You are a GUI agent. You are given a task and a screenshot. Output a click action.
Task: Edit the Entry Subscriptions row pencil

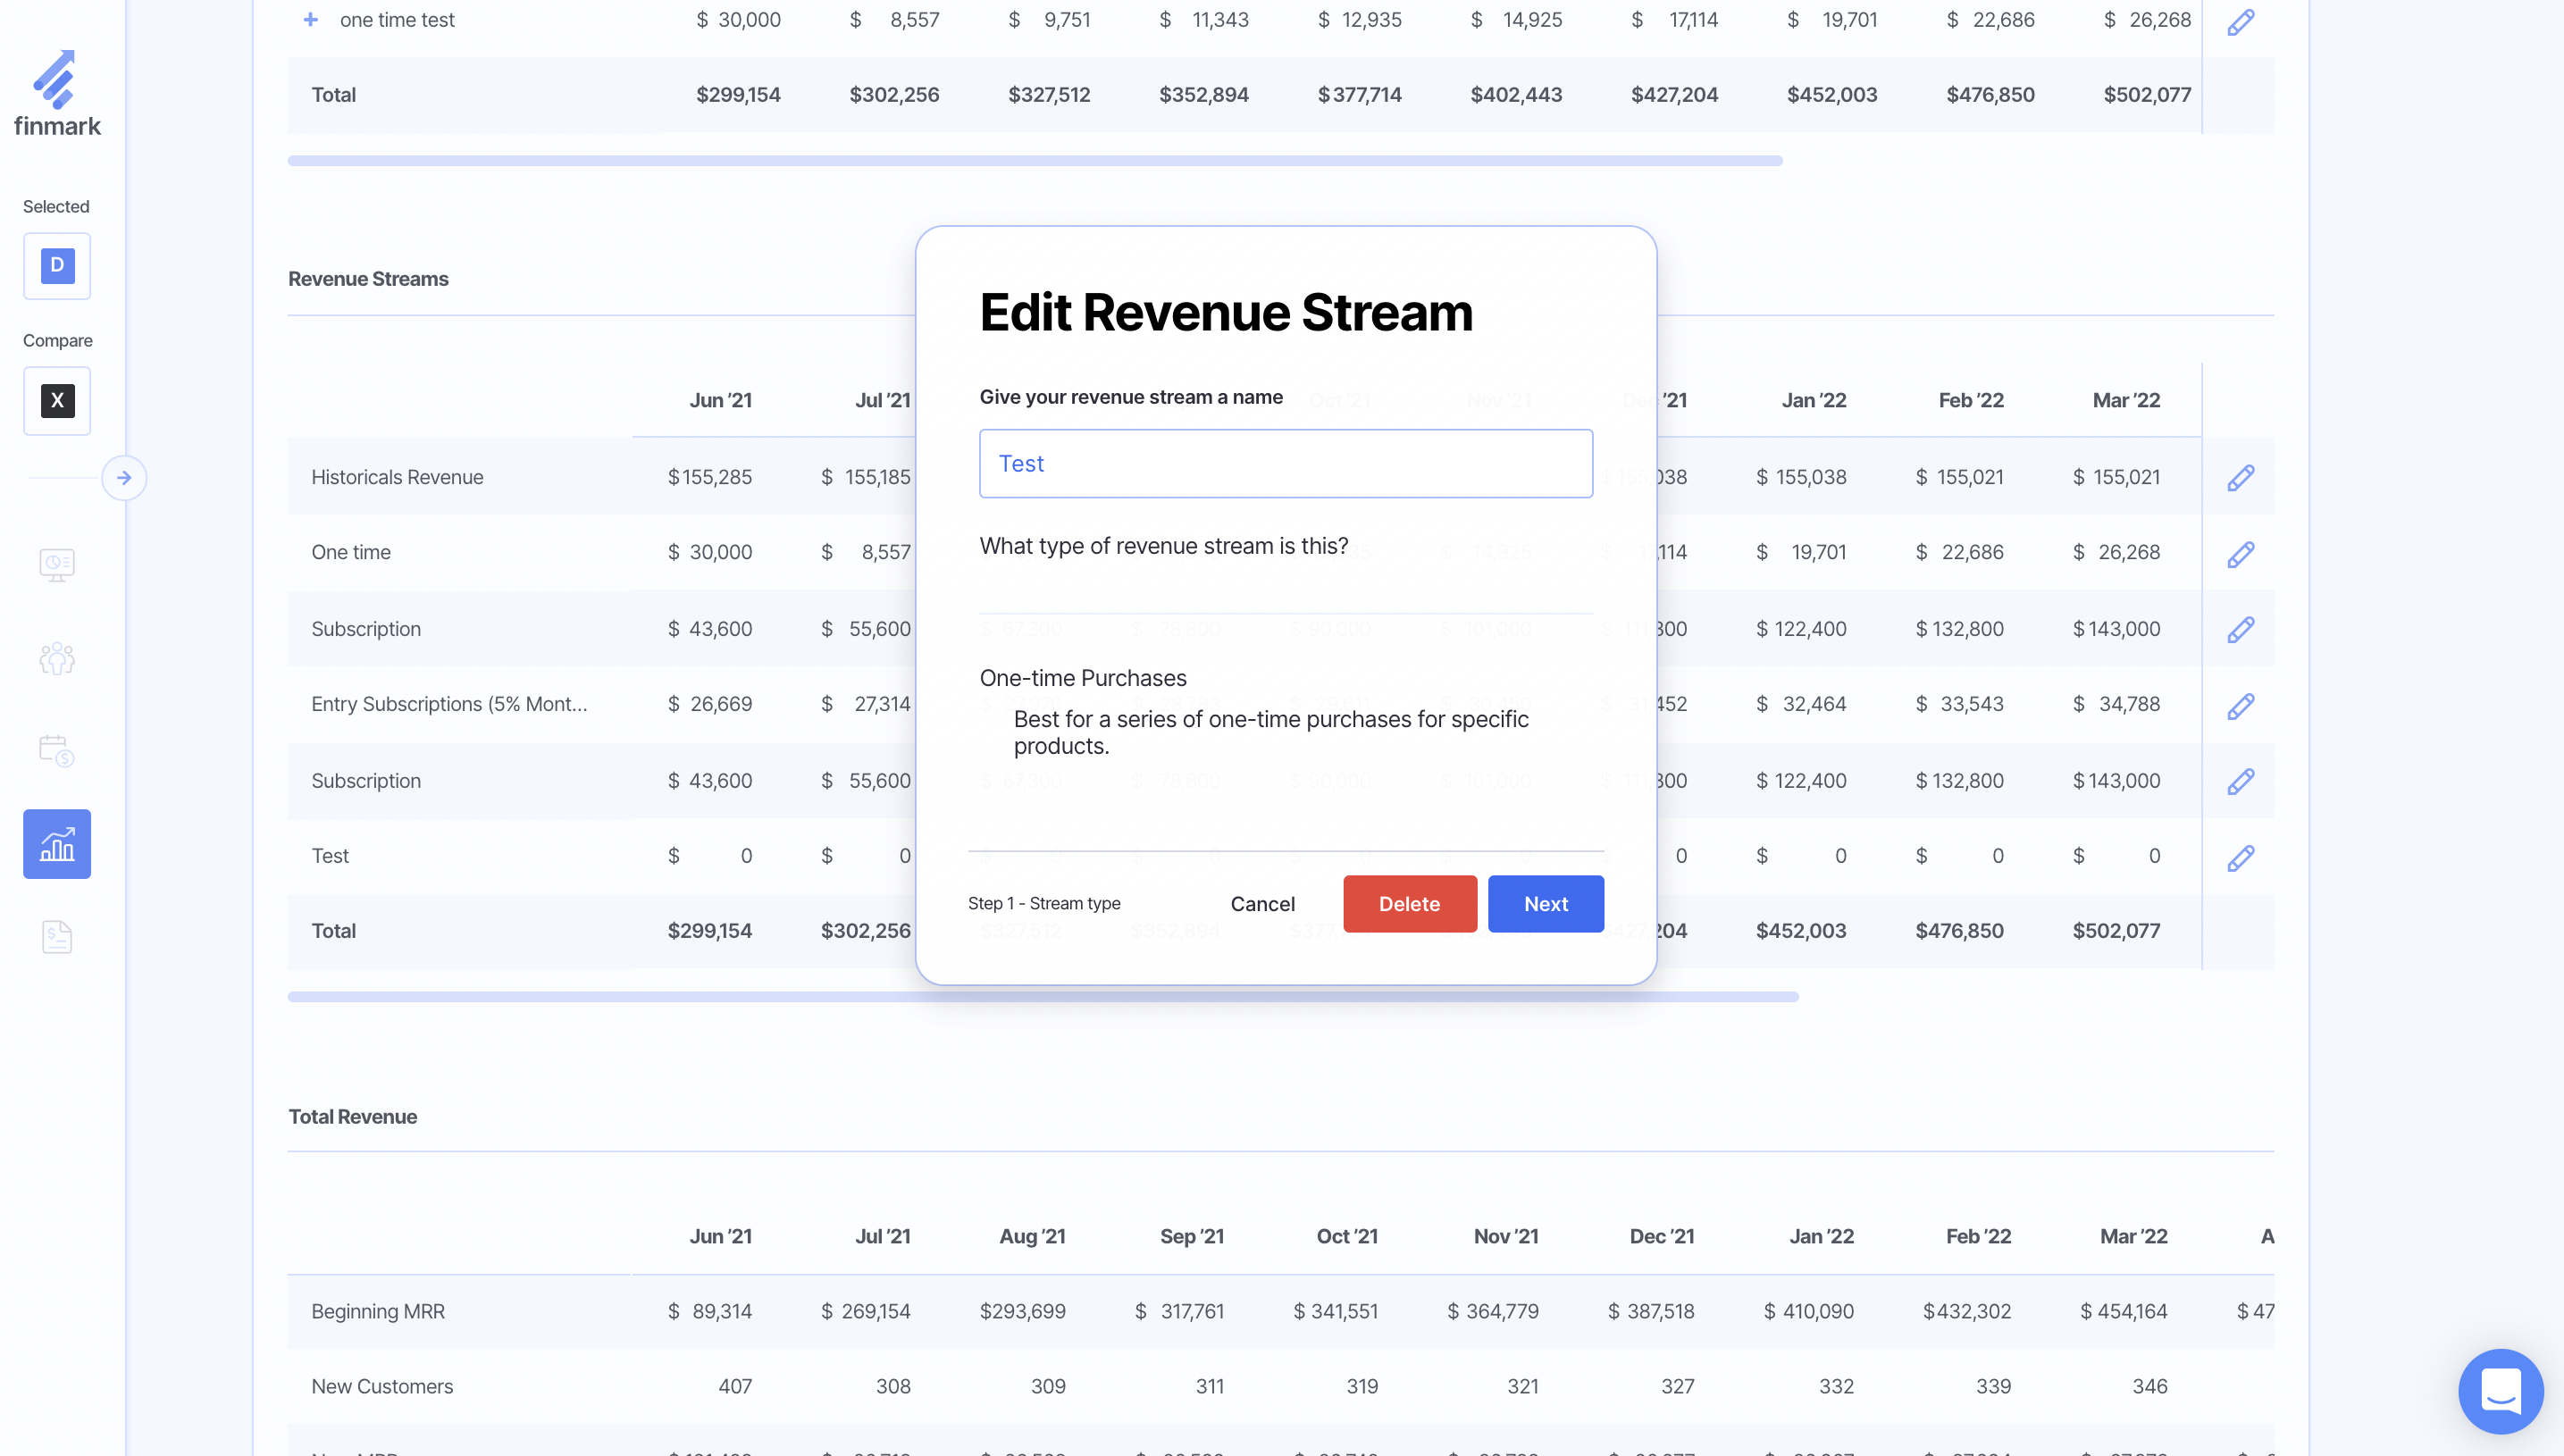click(x=2240, y=706)
